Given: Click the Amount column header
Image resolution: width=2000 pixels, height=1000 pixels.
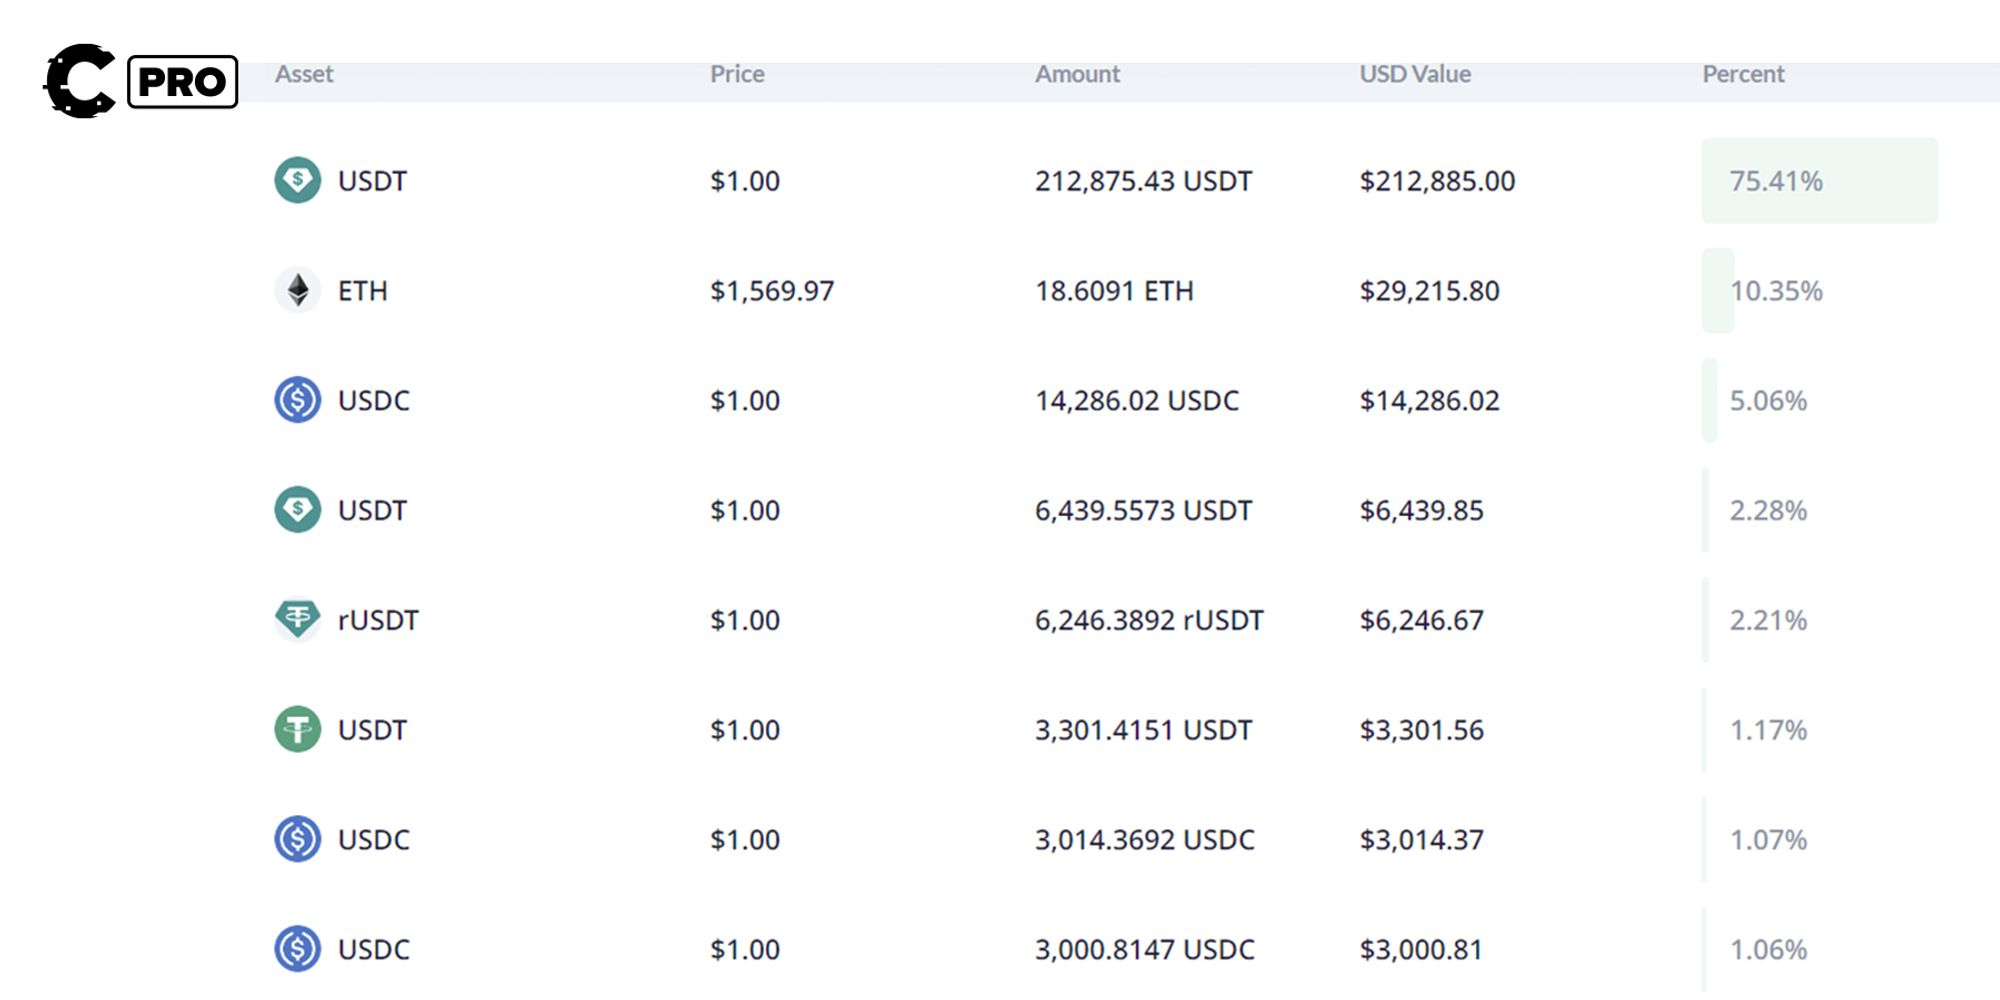Looking at the screenshot, I should [1077, 74].
